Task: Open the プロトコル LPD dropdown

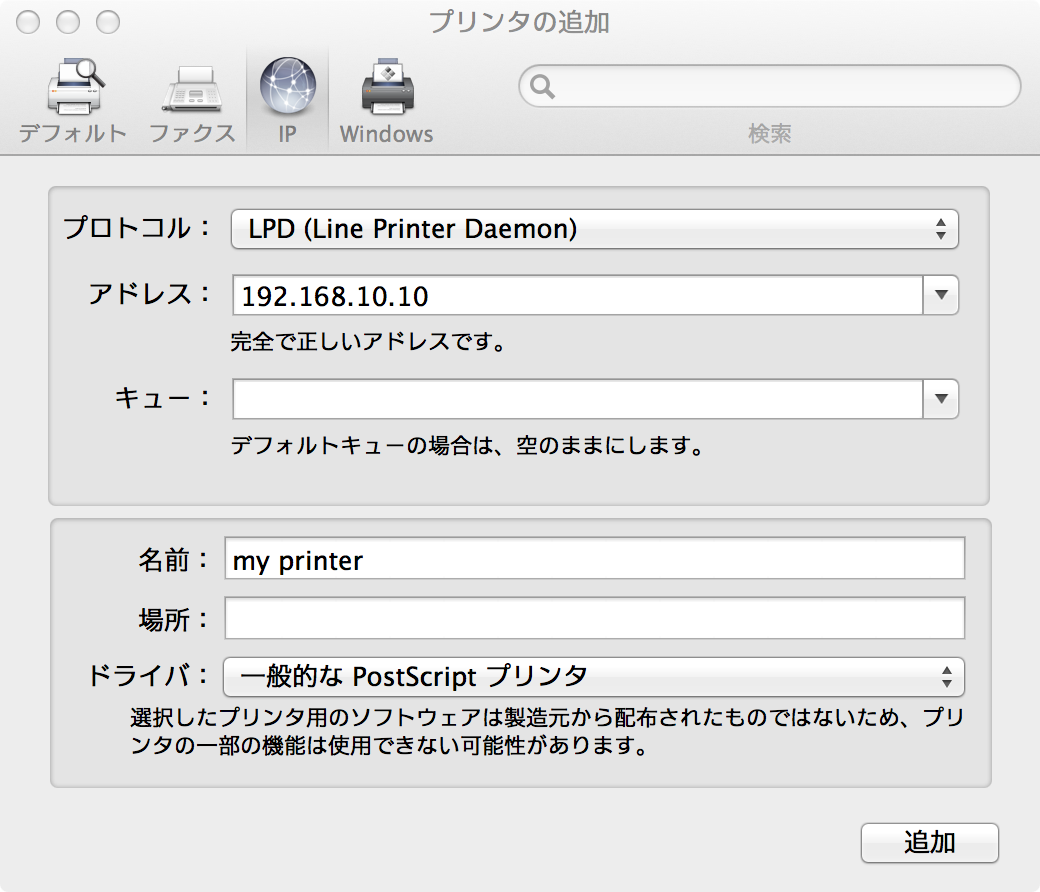Action: pos(595,229)
